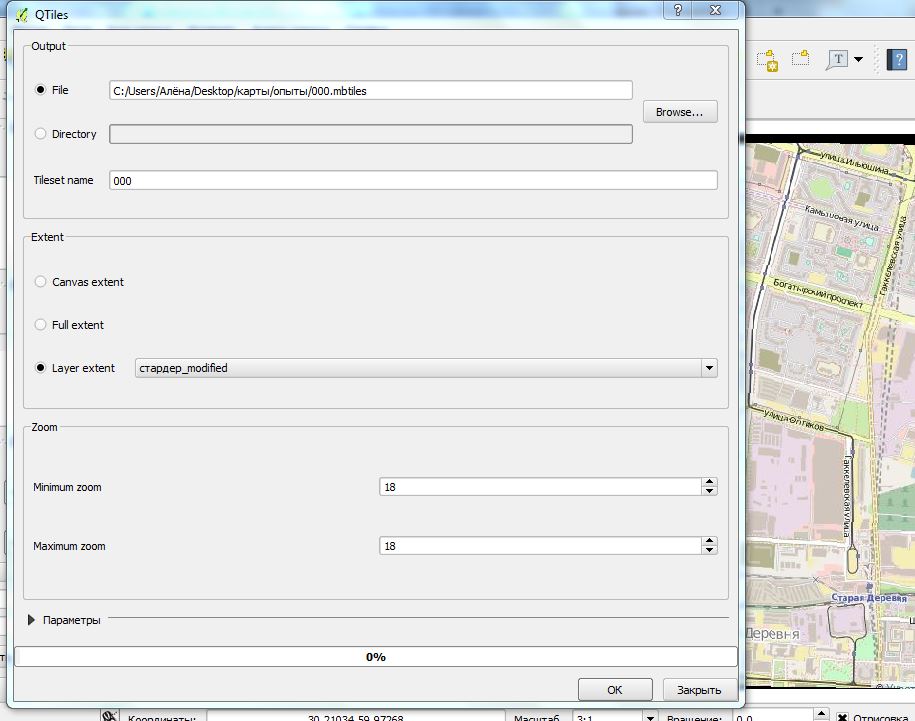The image size is (915, 721).
Task: Click the Закрыть button
Action: pos(699,690)
